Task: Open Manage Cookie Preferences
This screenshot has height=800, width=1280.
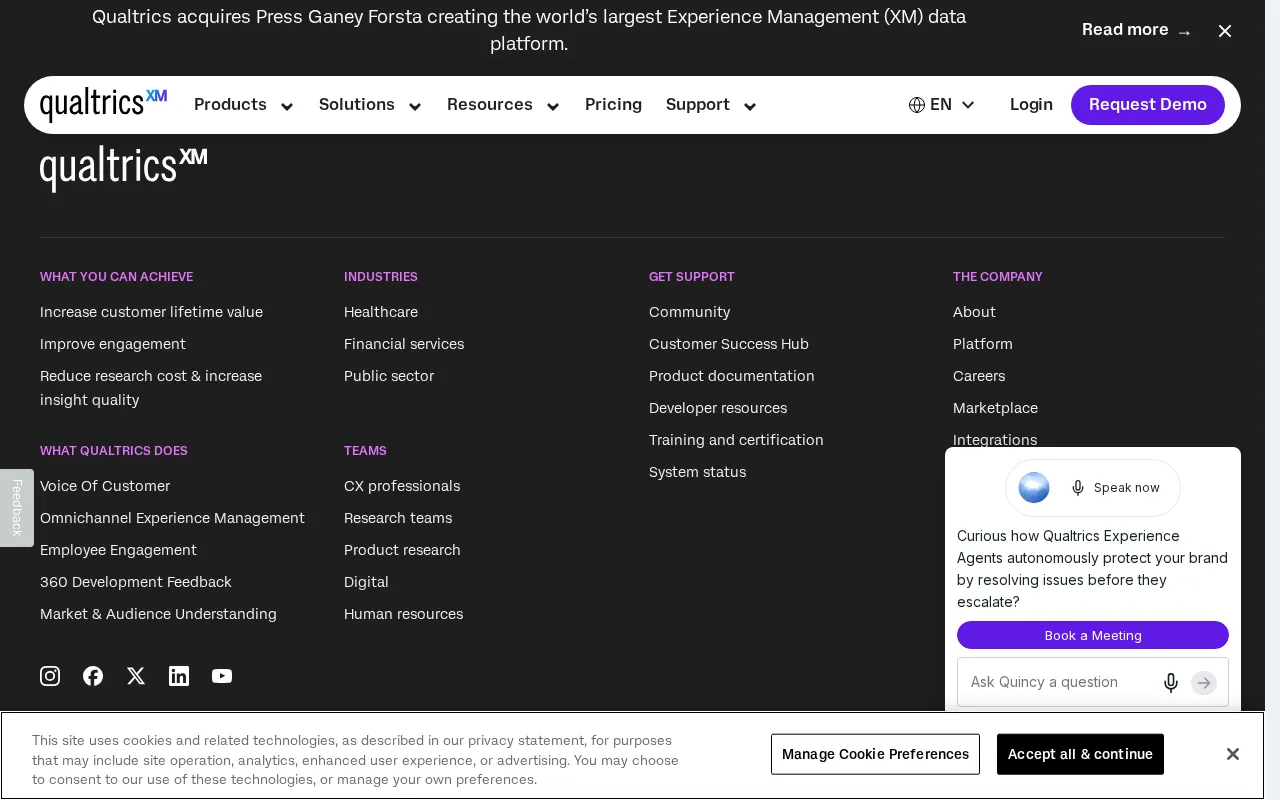Action: (x=875, y=754)
